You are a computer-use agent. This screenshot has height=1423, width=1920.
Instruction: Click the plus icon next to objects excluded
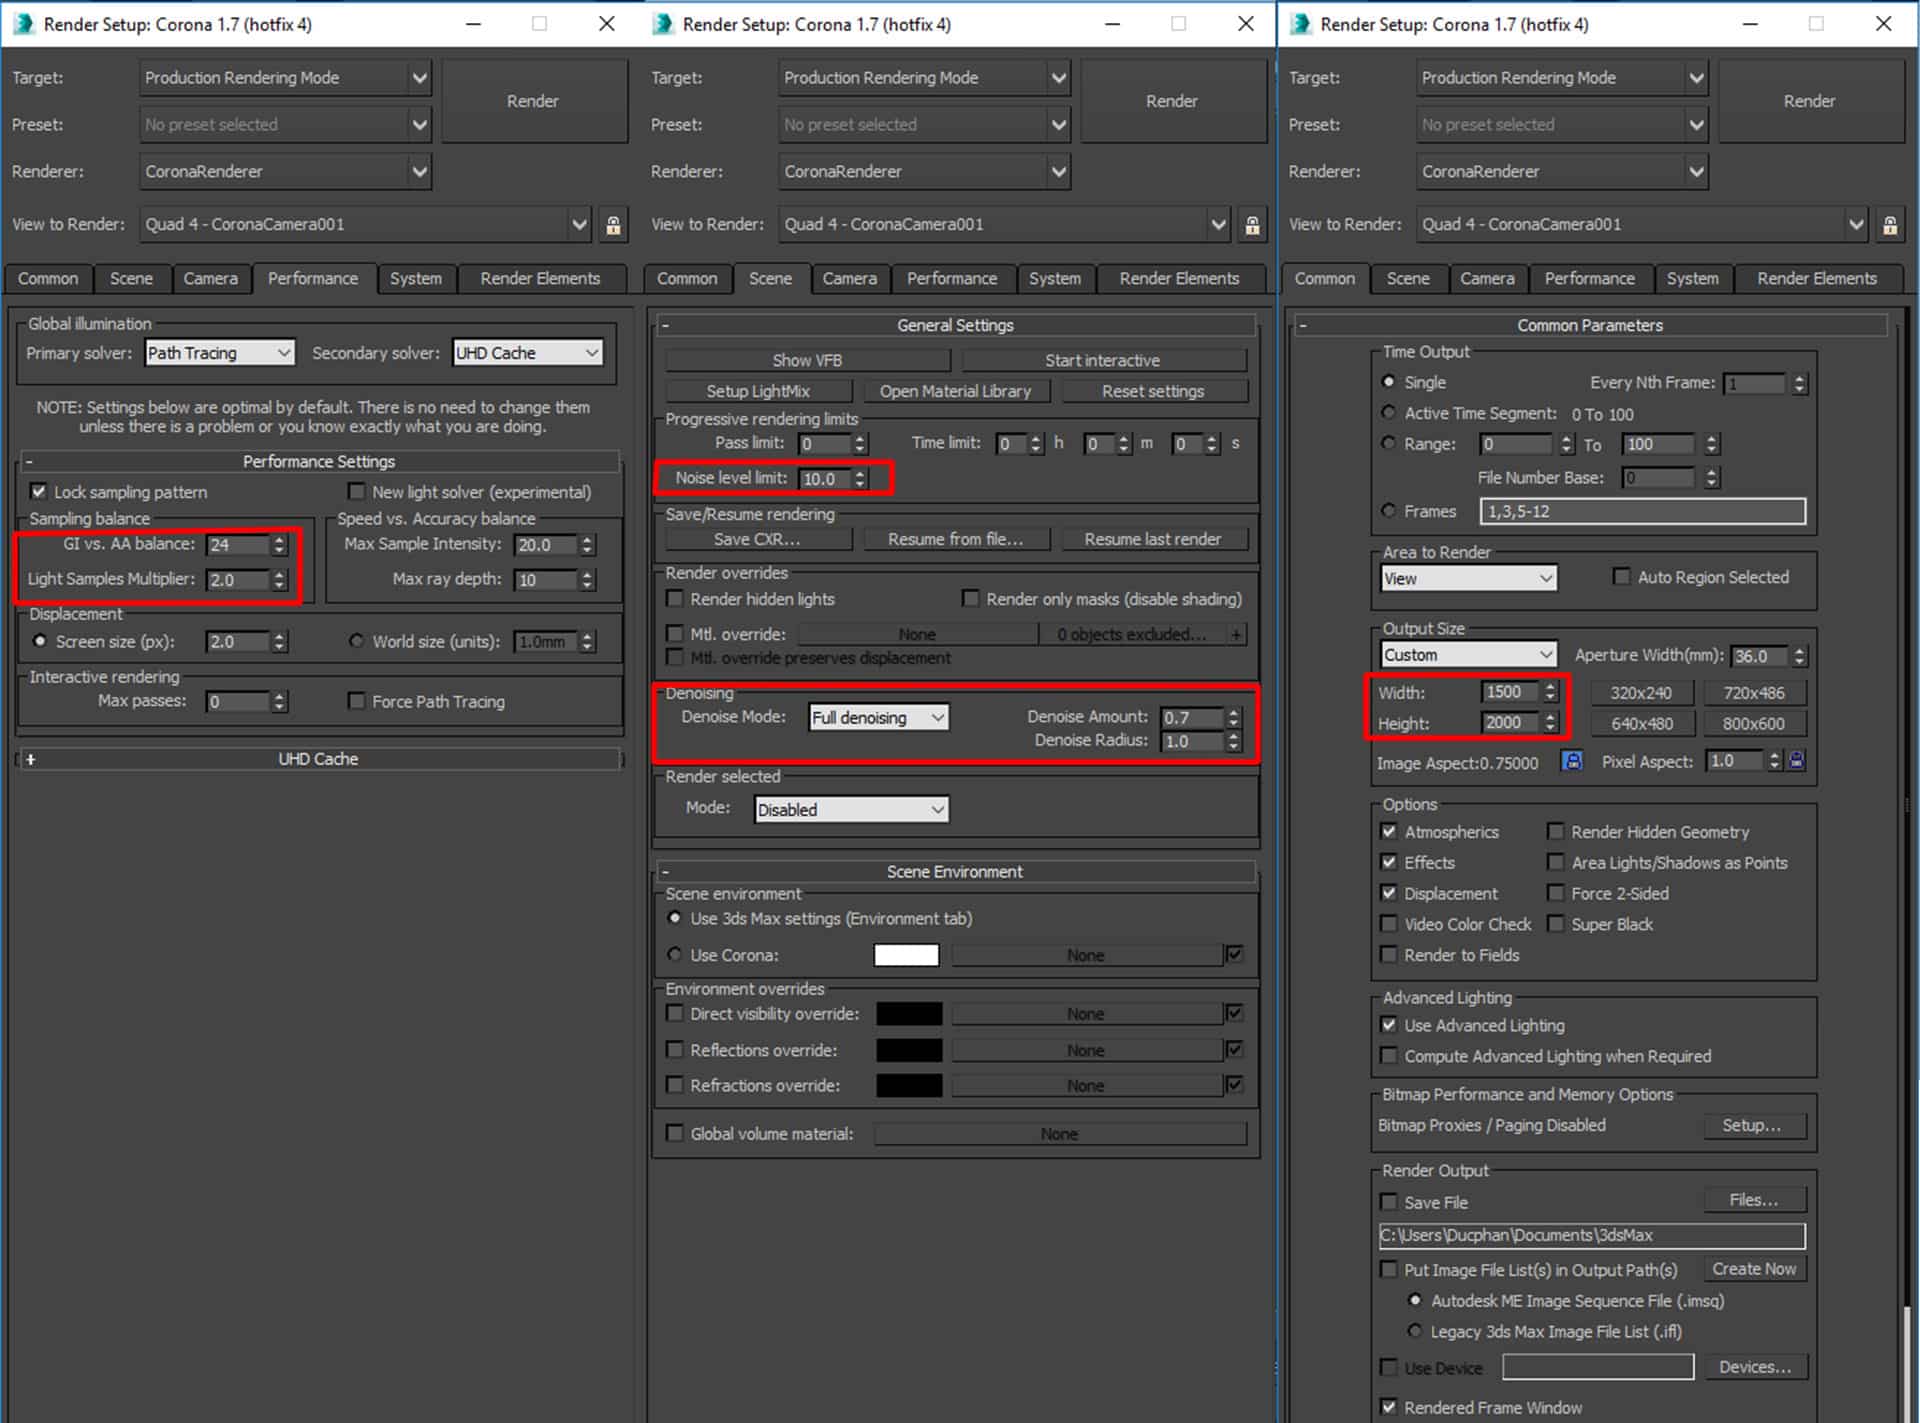tap(1237, 634)
